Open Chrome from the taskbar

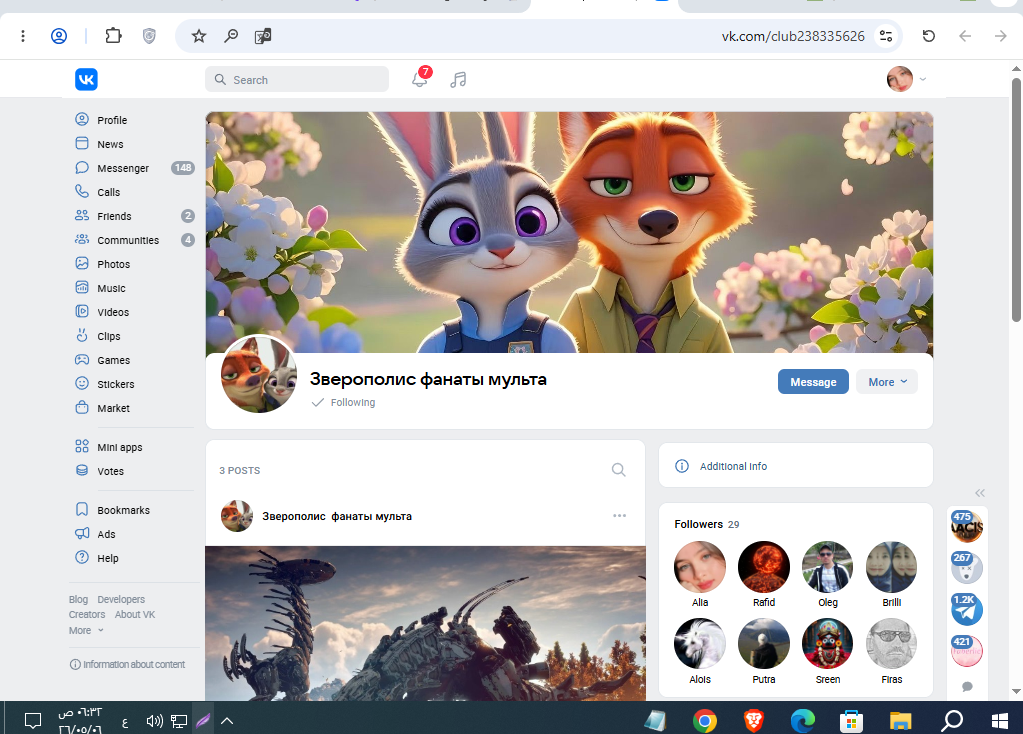pyautogui.click(x=705, y=720)
